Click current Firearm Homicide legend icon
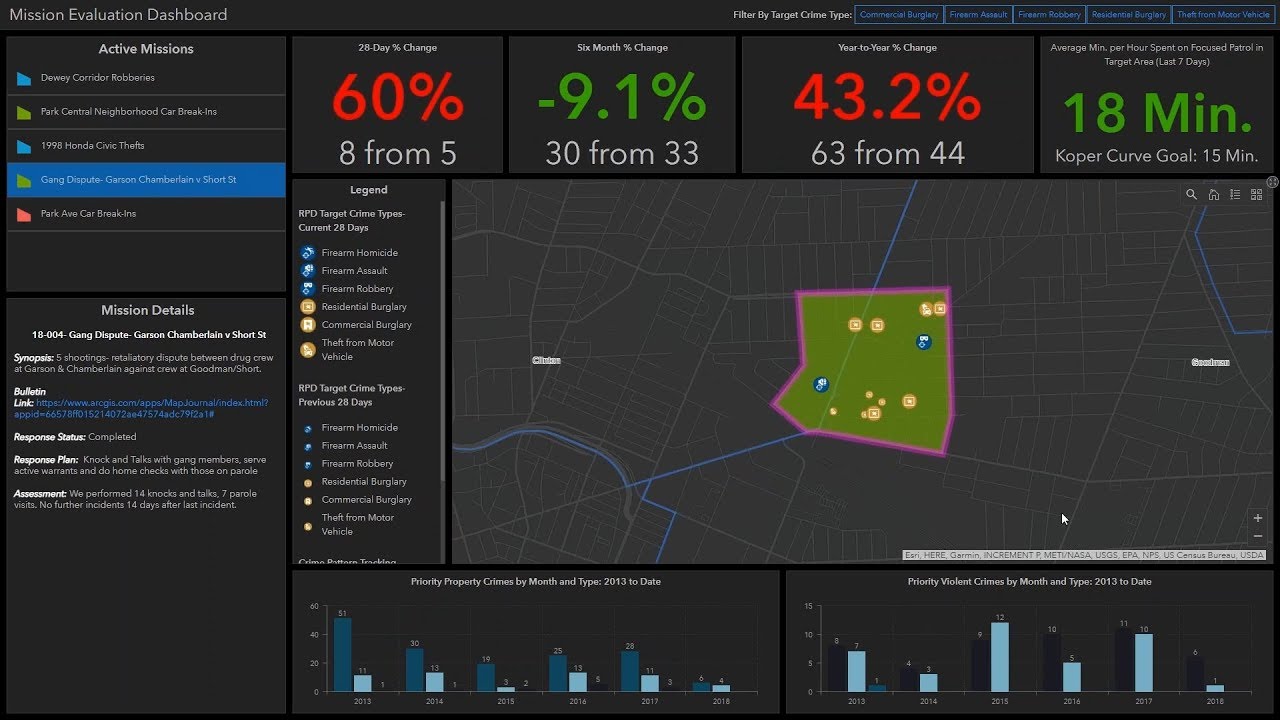This screenshot has height=720, width=1280. tap(308, 253)
